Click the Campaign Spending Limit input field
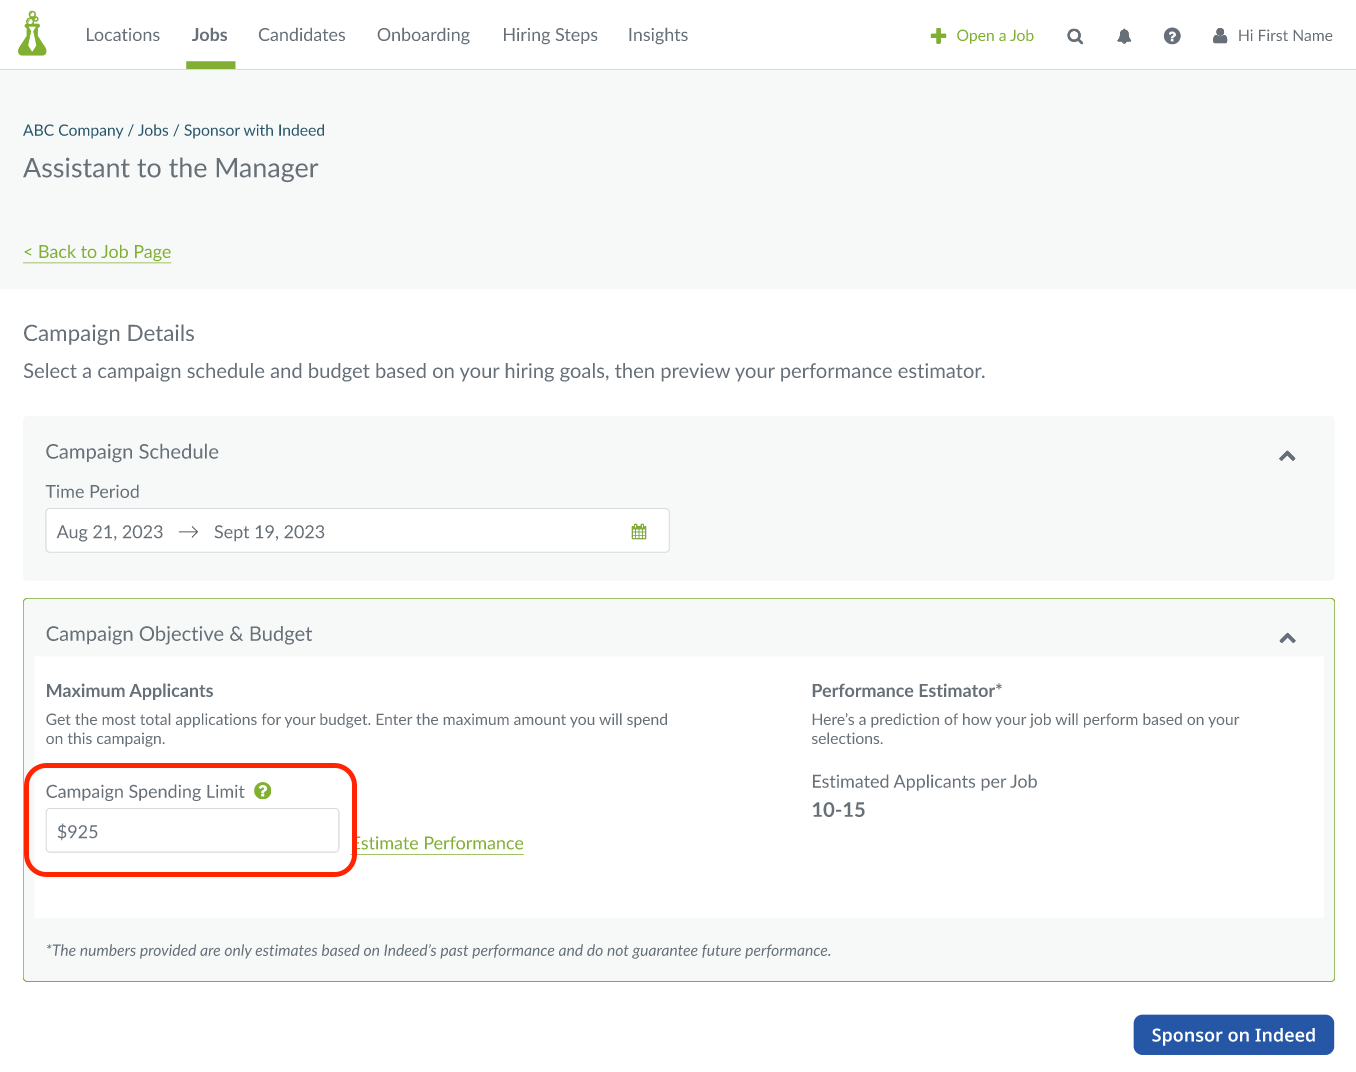This screenshot has width=1356, height=1072. tap(192, 830)
